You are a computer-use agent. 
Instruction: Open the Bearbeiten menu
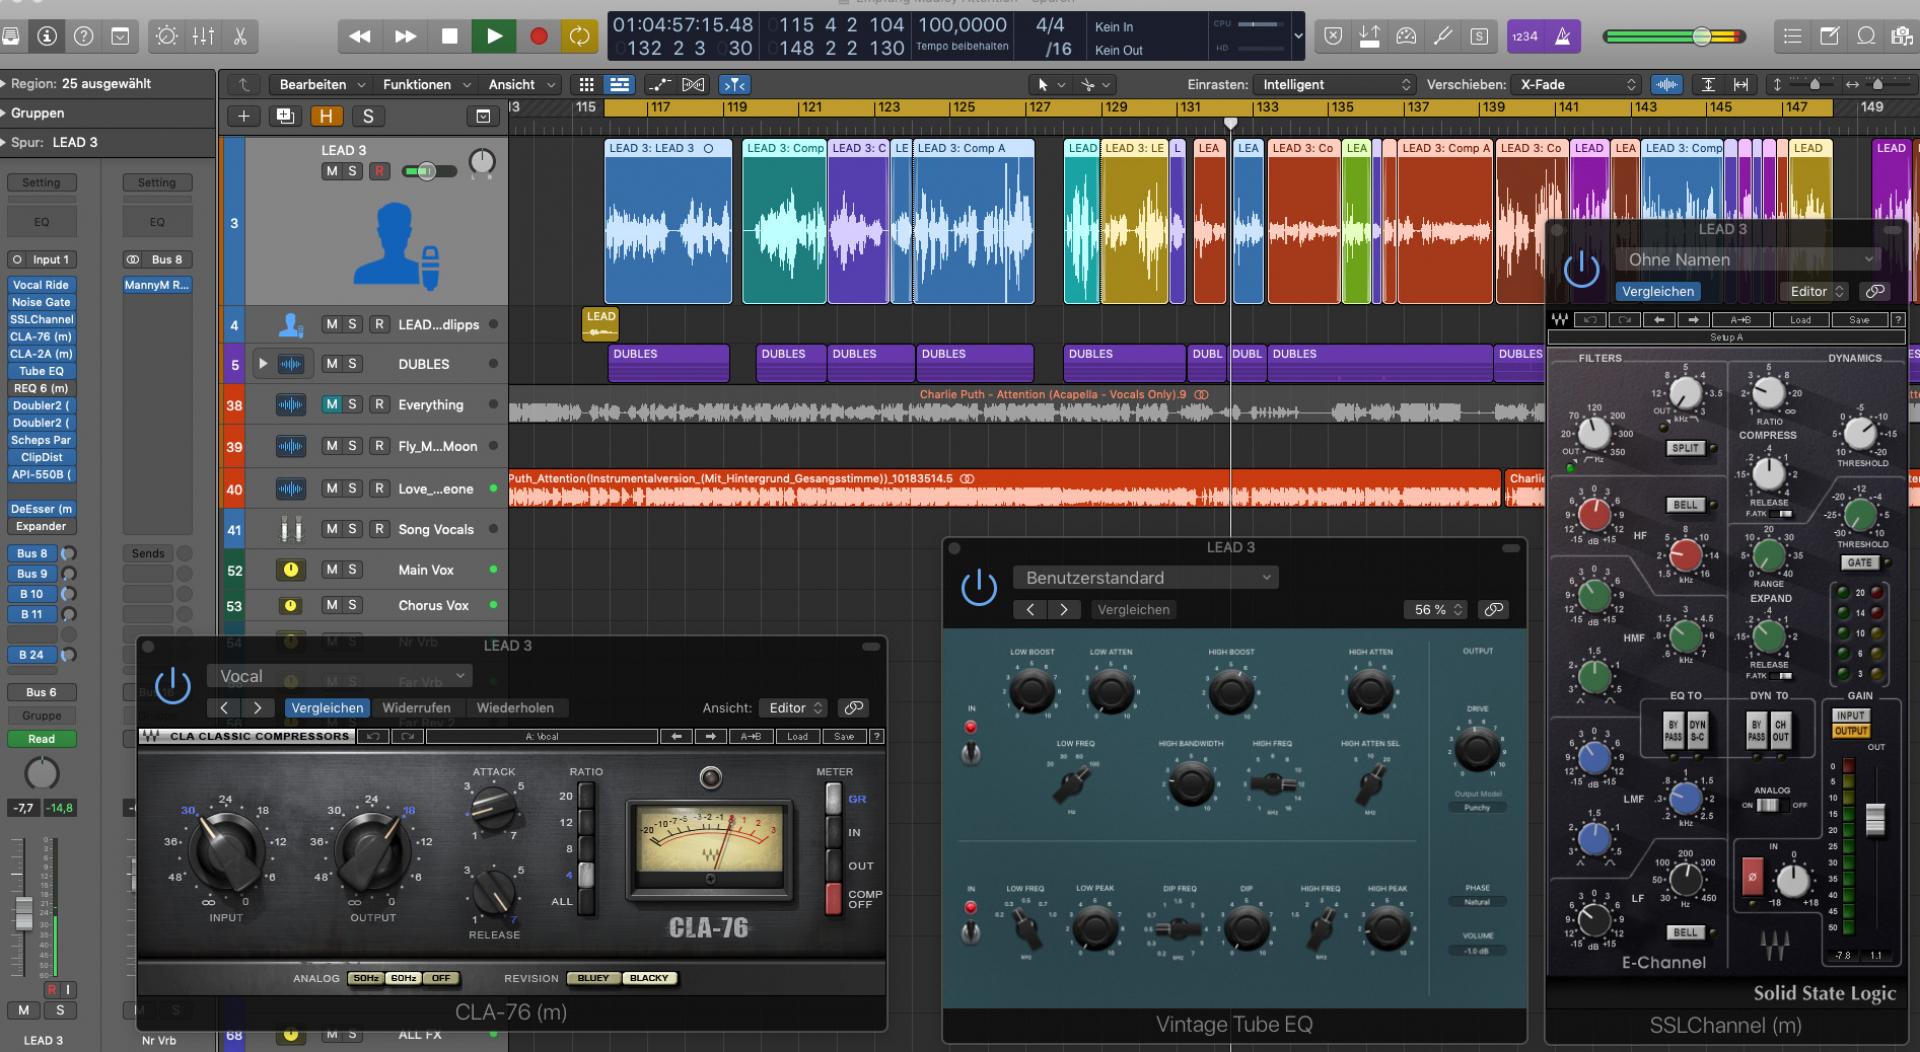(322, 84)
